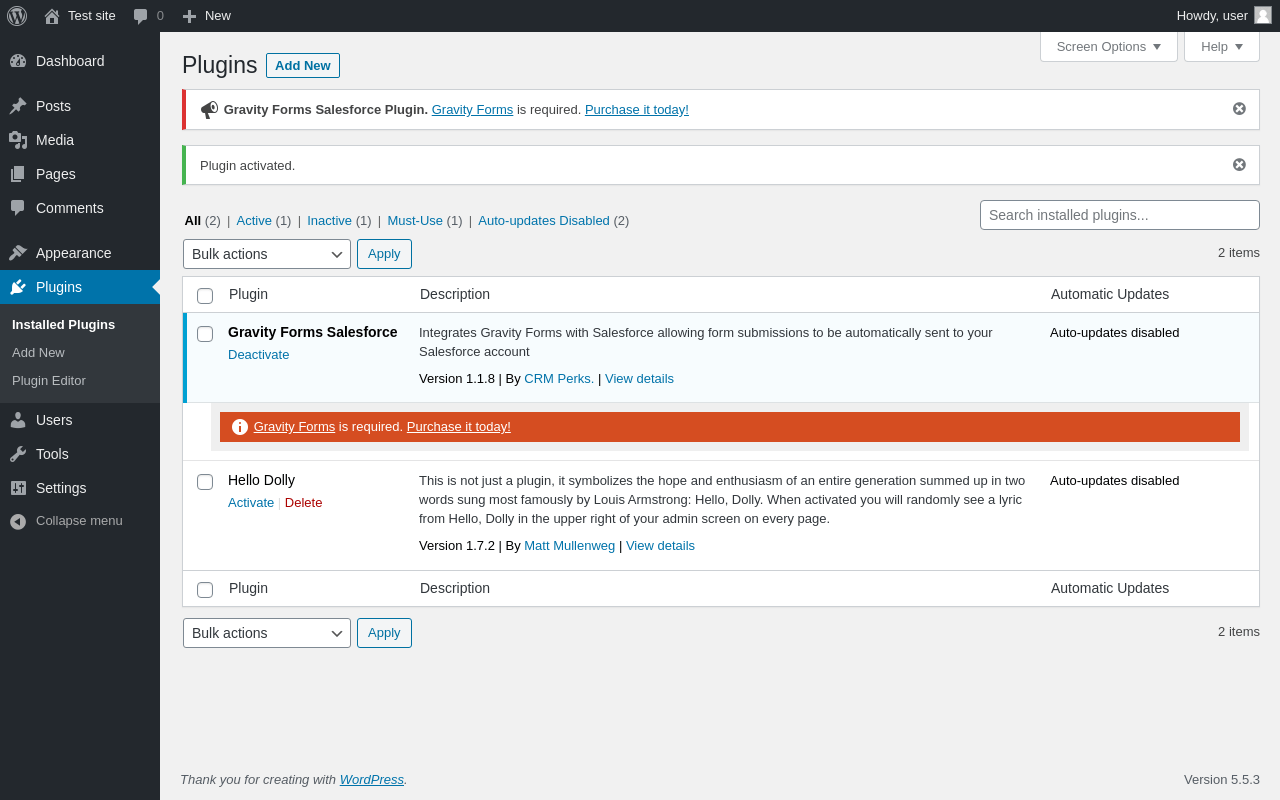Image resolution: width=1280 pixels, height=800 pixels.
Task: Focus the Search installed plugins field
Action: coord(1119,215)
